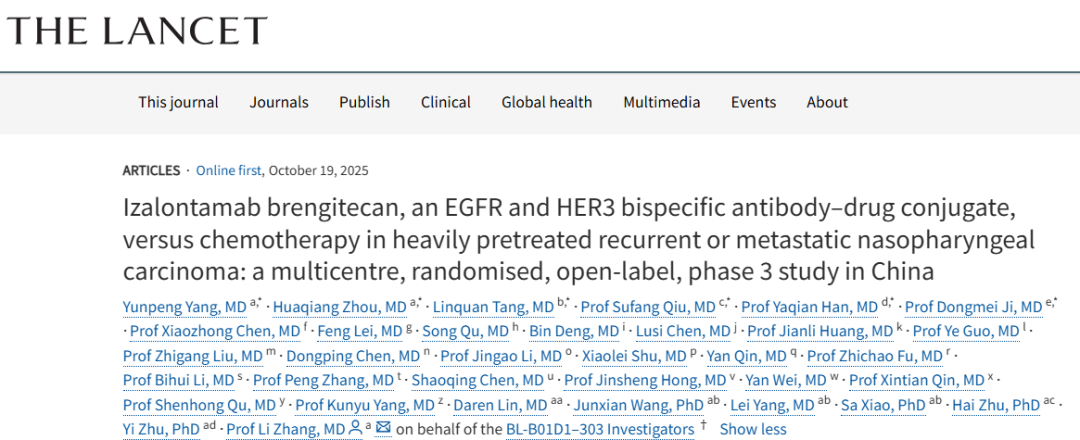The image size is (1080, 440).
Task: Click The Lancet logo
Action: [x=137, y=31]
